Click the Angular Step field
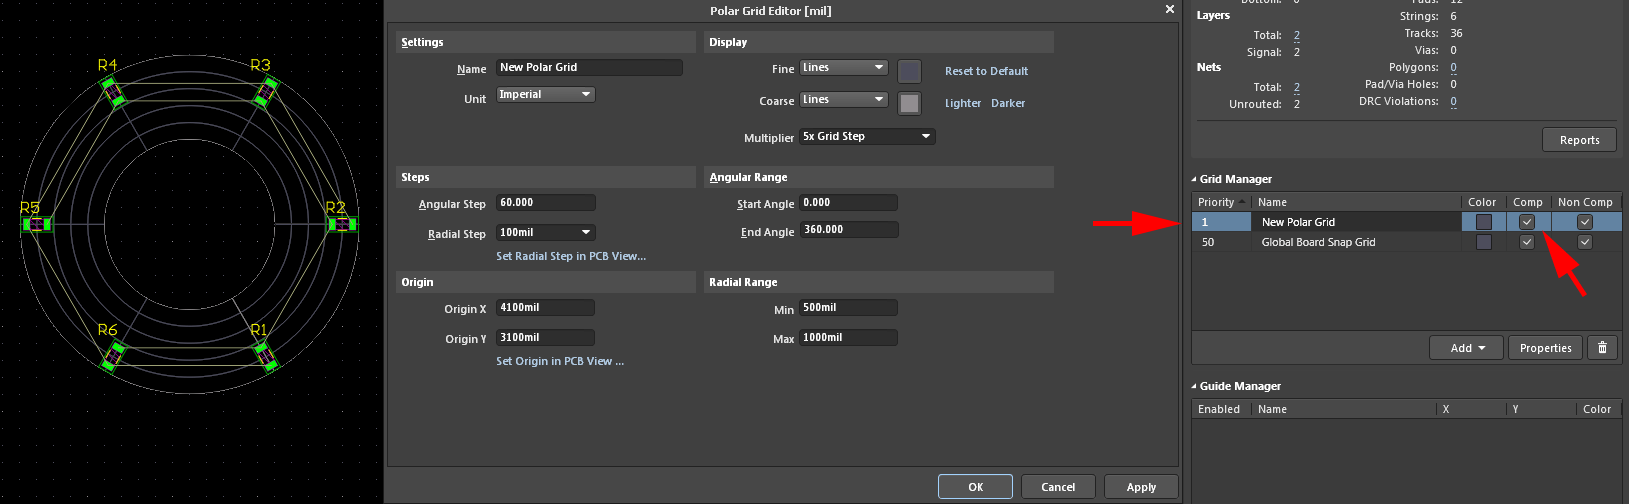The image size is (1629, 504). 546,203
